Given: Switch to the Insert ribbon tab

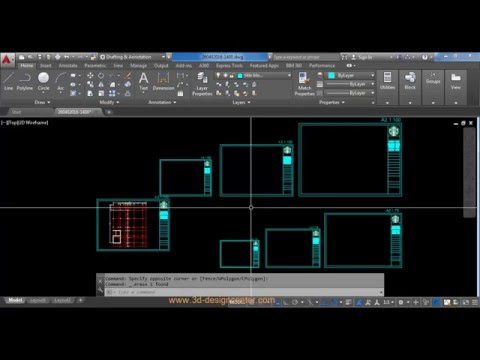Looking at the screenshot, I should pyautogui.click(x=46, y=66).
